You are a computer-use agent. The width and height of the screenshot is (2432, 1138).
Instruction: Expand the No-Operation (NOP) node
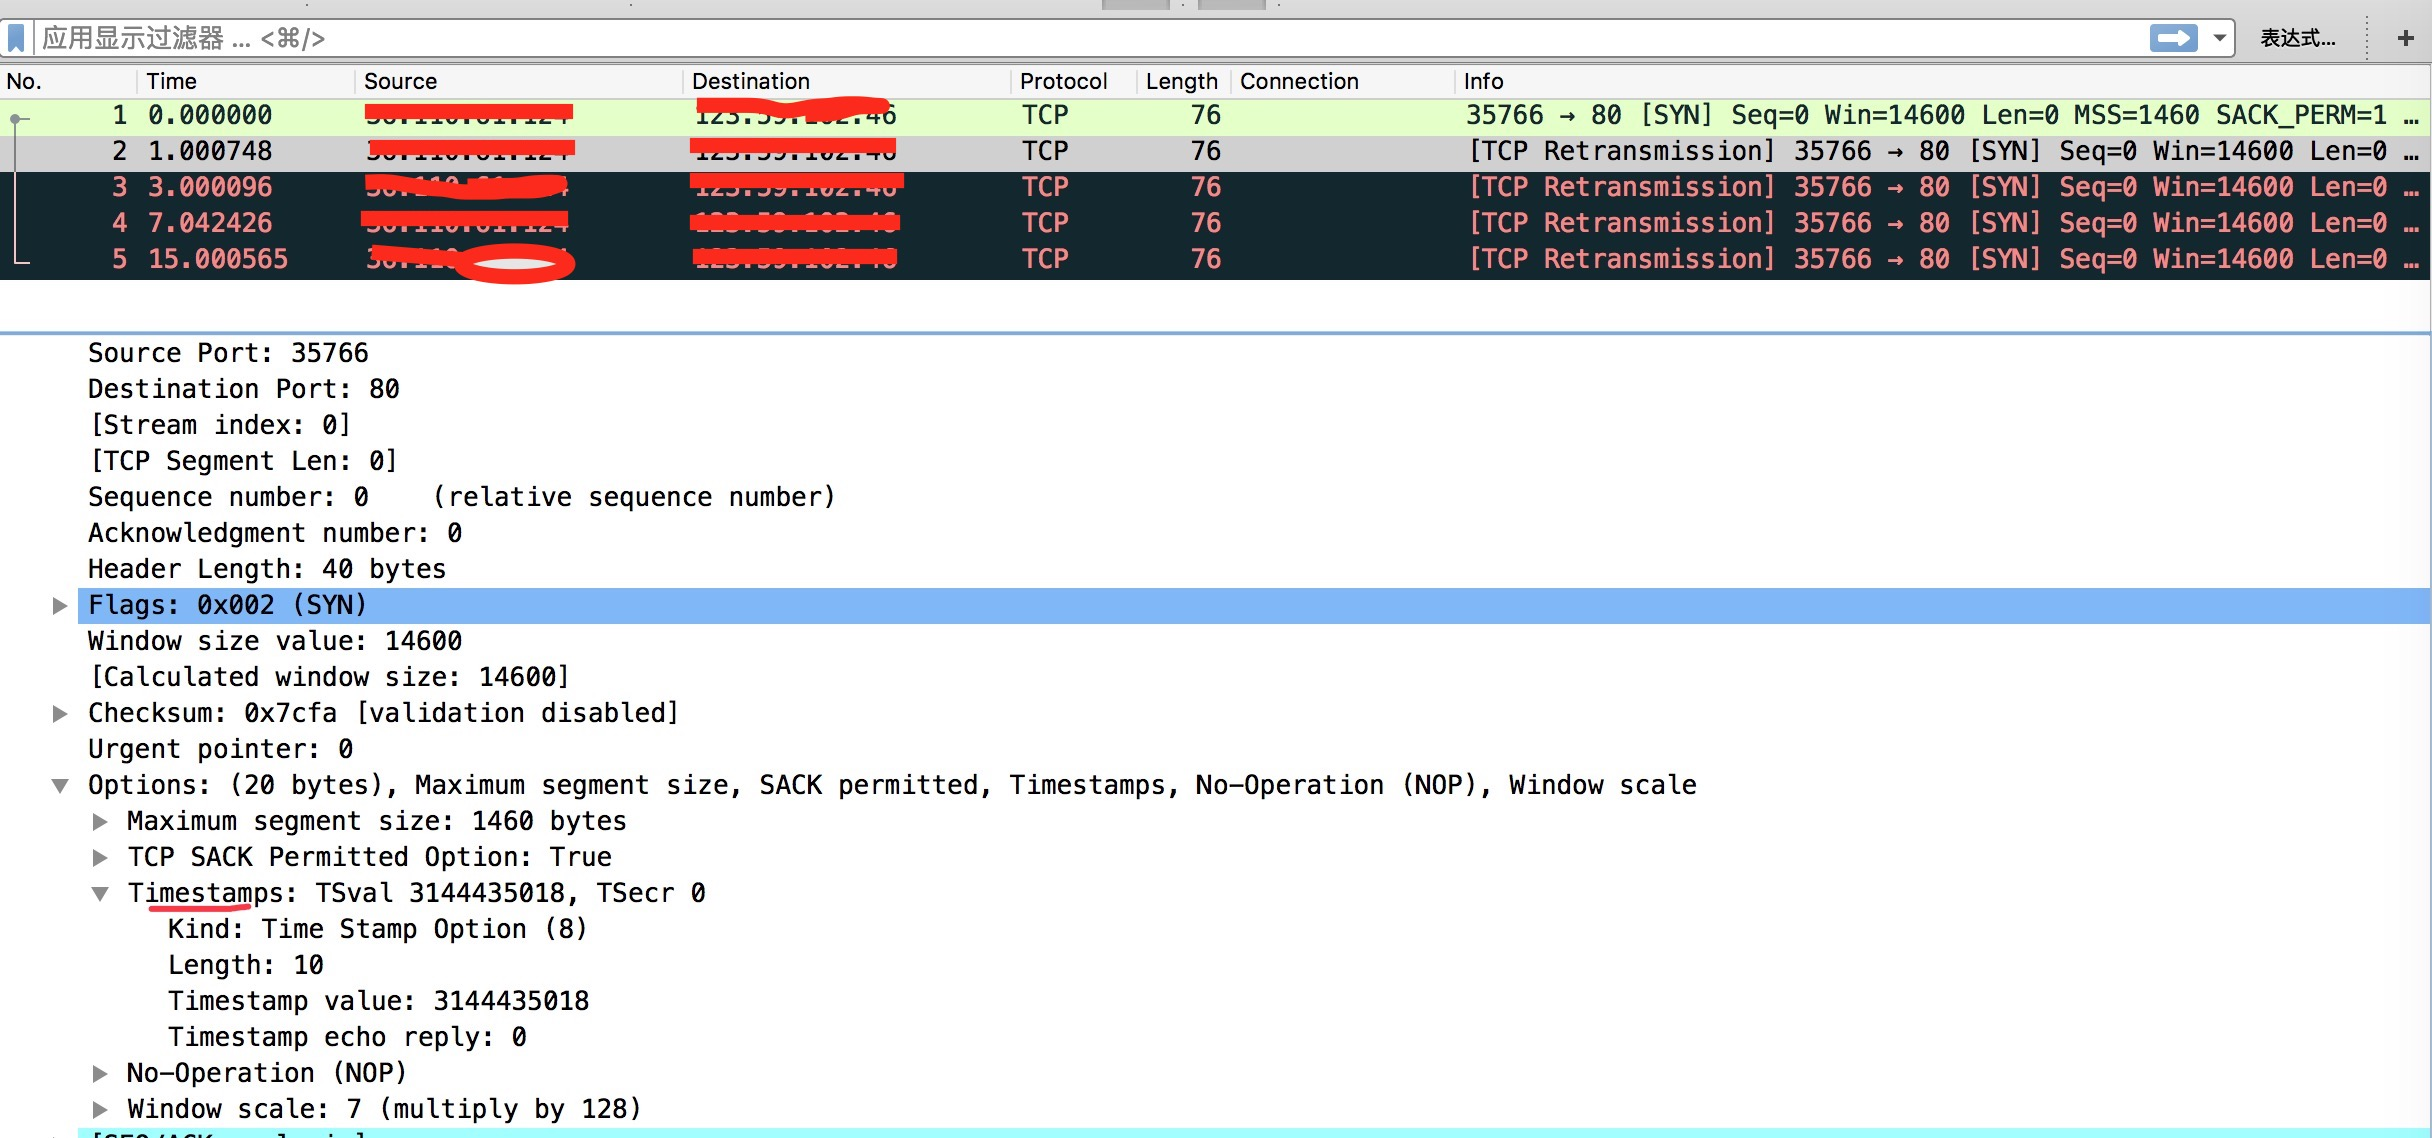pos(100,1073)
